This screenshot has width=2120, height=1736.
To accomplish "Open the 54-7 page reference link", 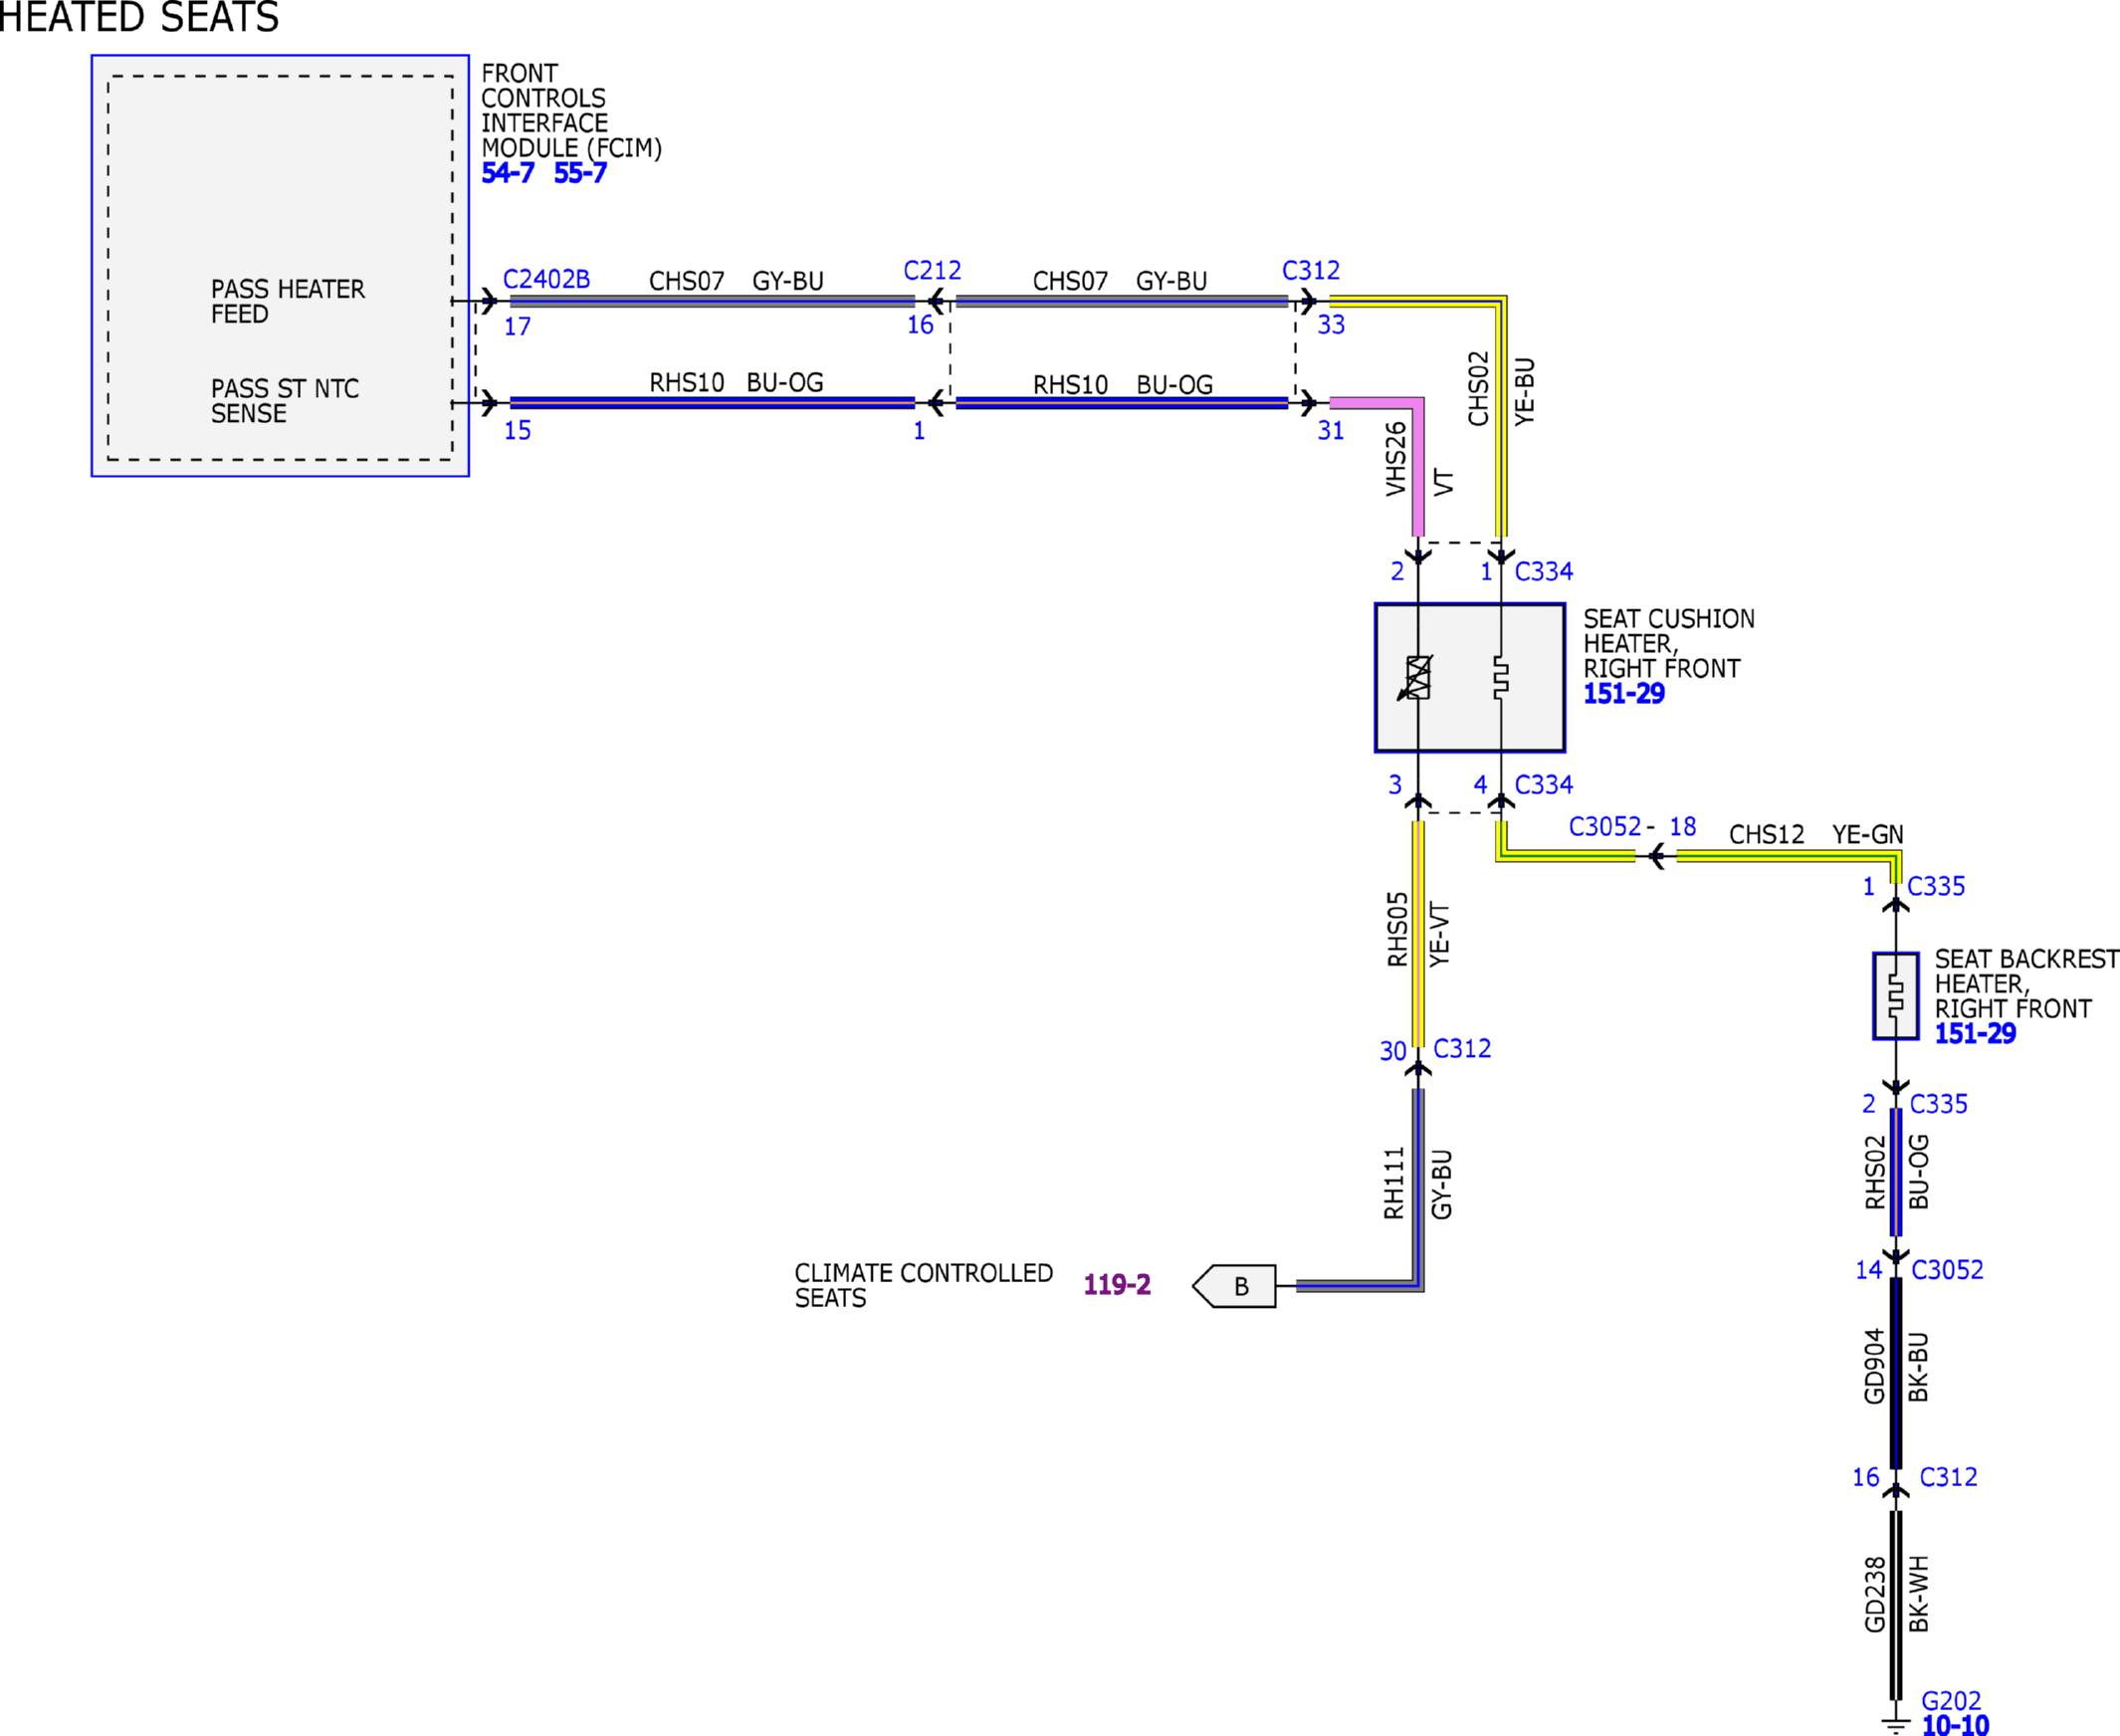I will pyautogui.click(x=508, y=173).
